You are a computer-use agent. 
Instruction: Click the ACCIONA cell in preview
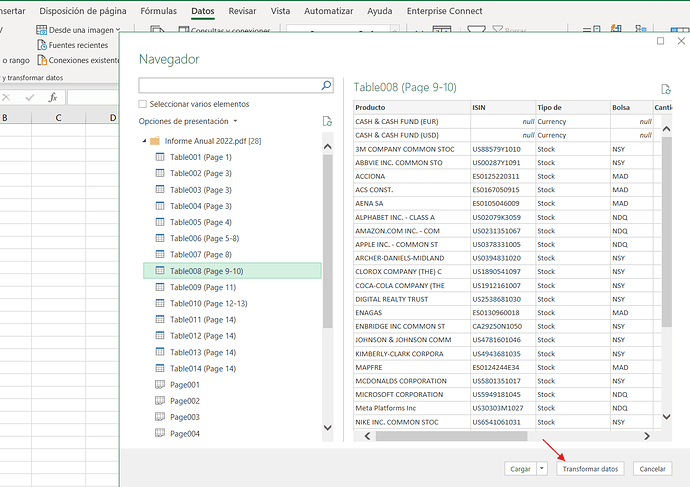pos(412,176)
